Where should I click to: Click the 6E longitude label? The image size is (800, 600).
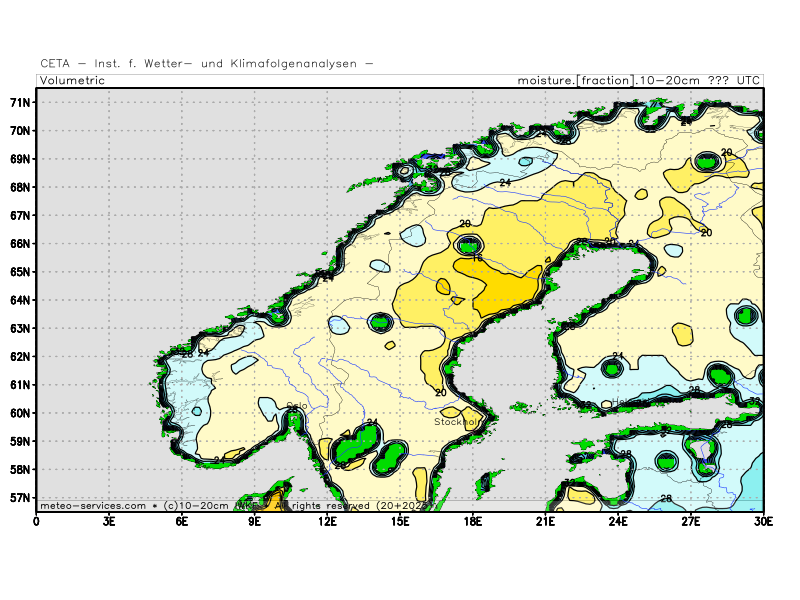182,521
